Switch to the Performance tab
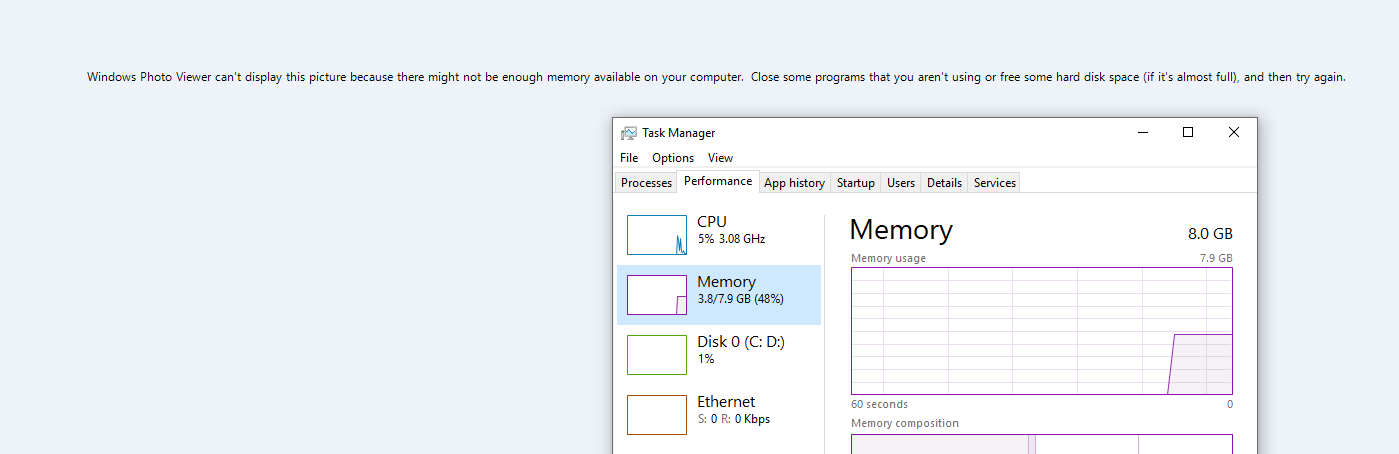 click(x=718, y=182)
